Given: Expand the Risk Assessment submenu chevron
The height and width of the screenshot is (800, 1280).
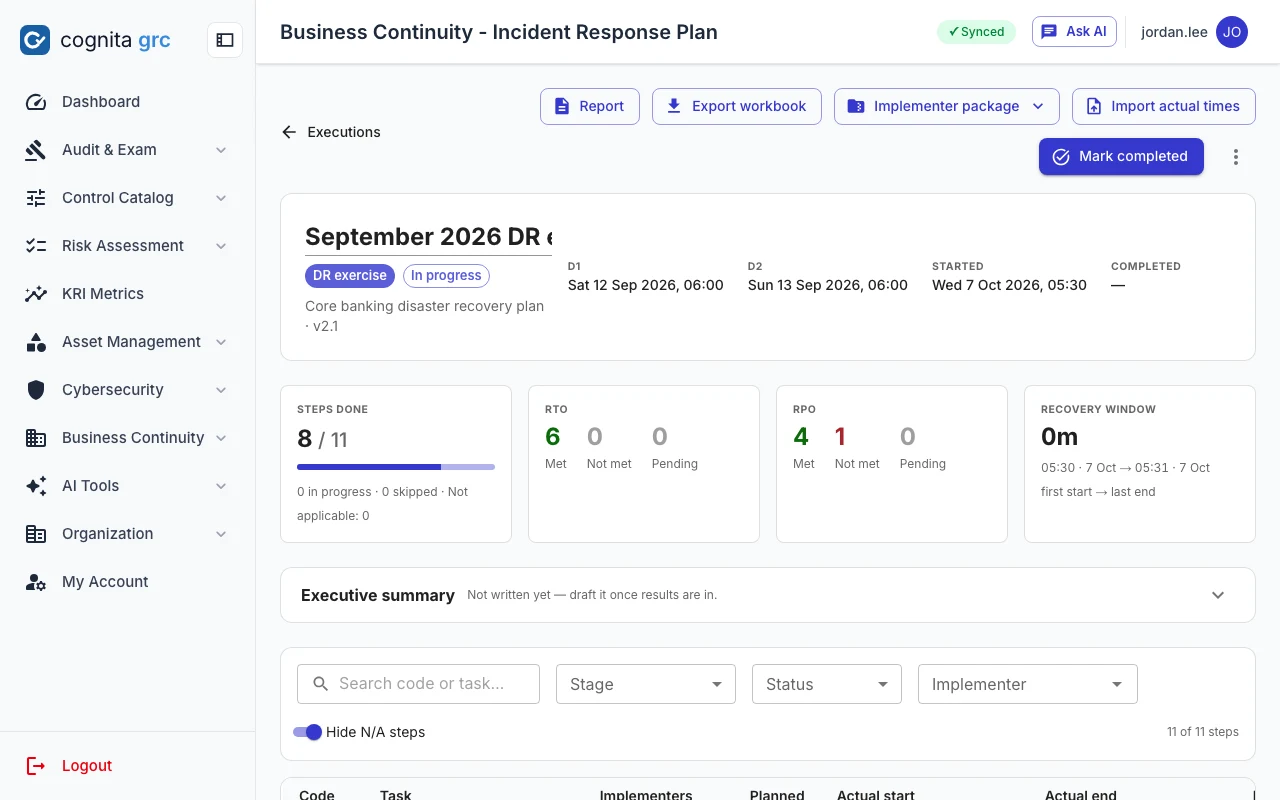Looking at the screenshot, I should [221, 246].
